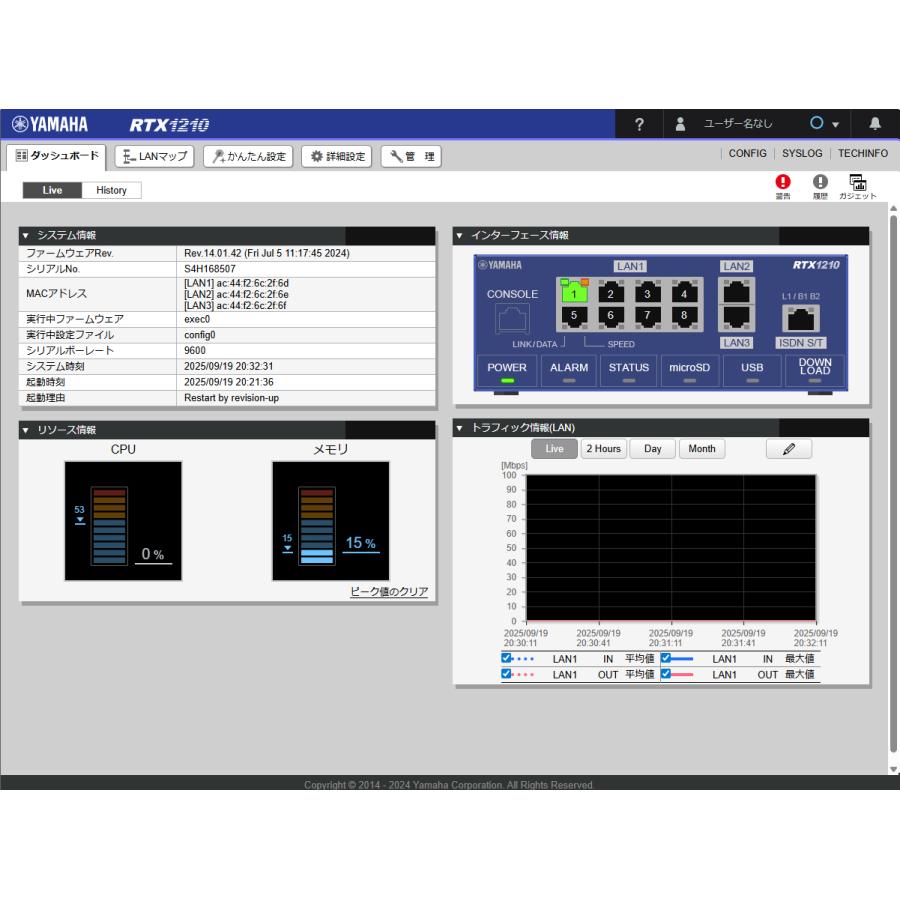Open the gadget selection icon
The height and width of the screenshot is (900, 900).
point(858,183)
